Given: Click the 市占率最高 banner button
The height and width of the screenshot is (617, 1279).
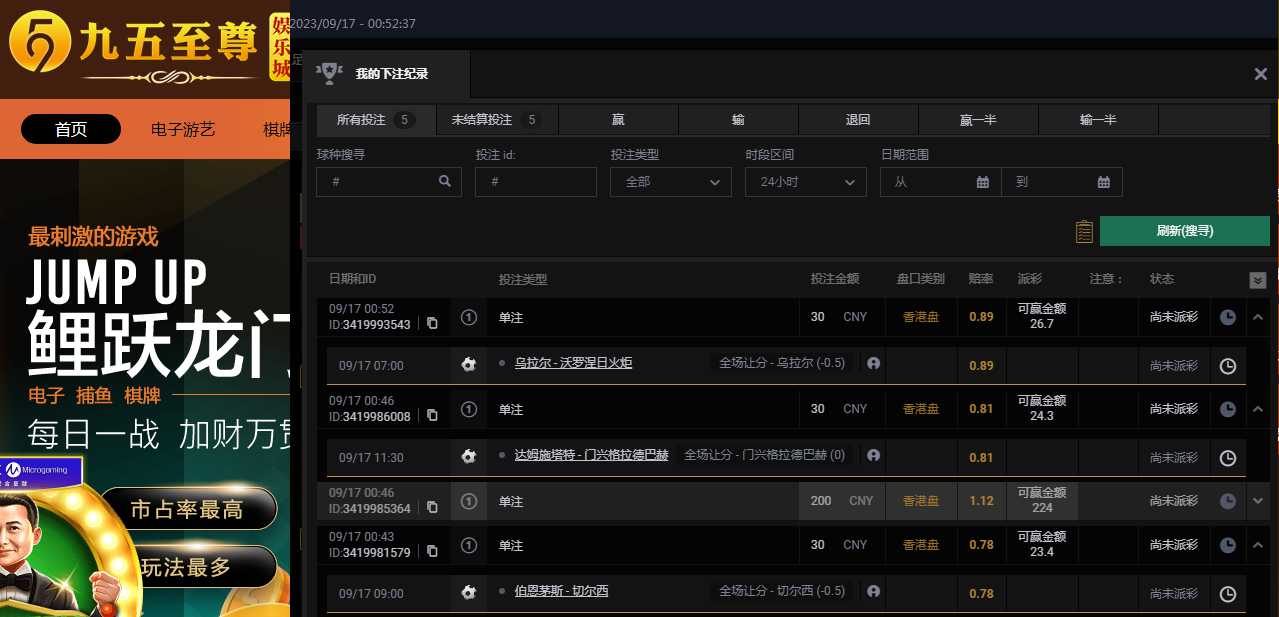Looking at the screenshot, I should [x=187, y=509].
